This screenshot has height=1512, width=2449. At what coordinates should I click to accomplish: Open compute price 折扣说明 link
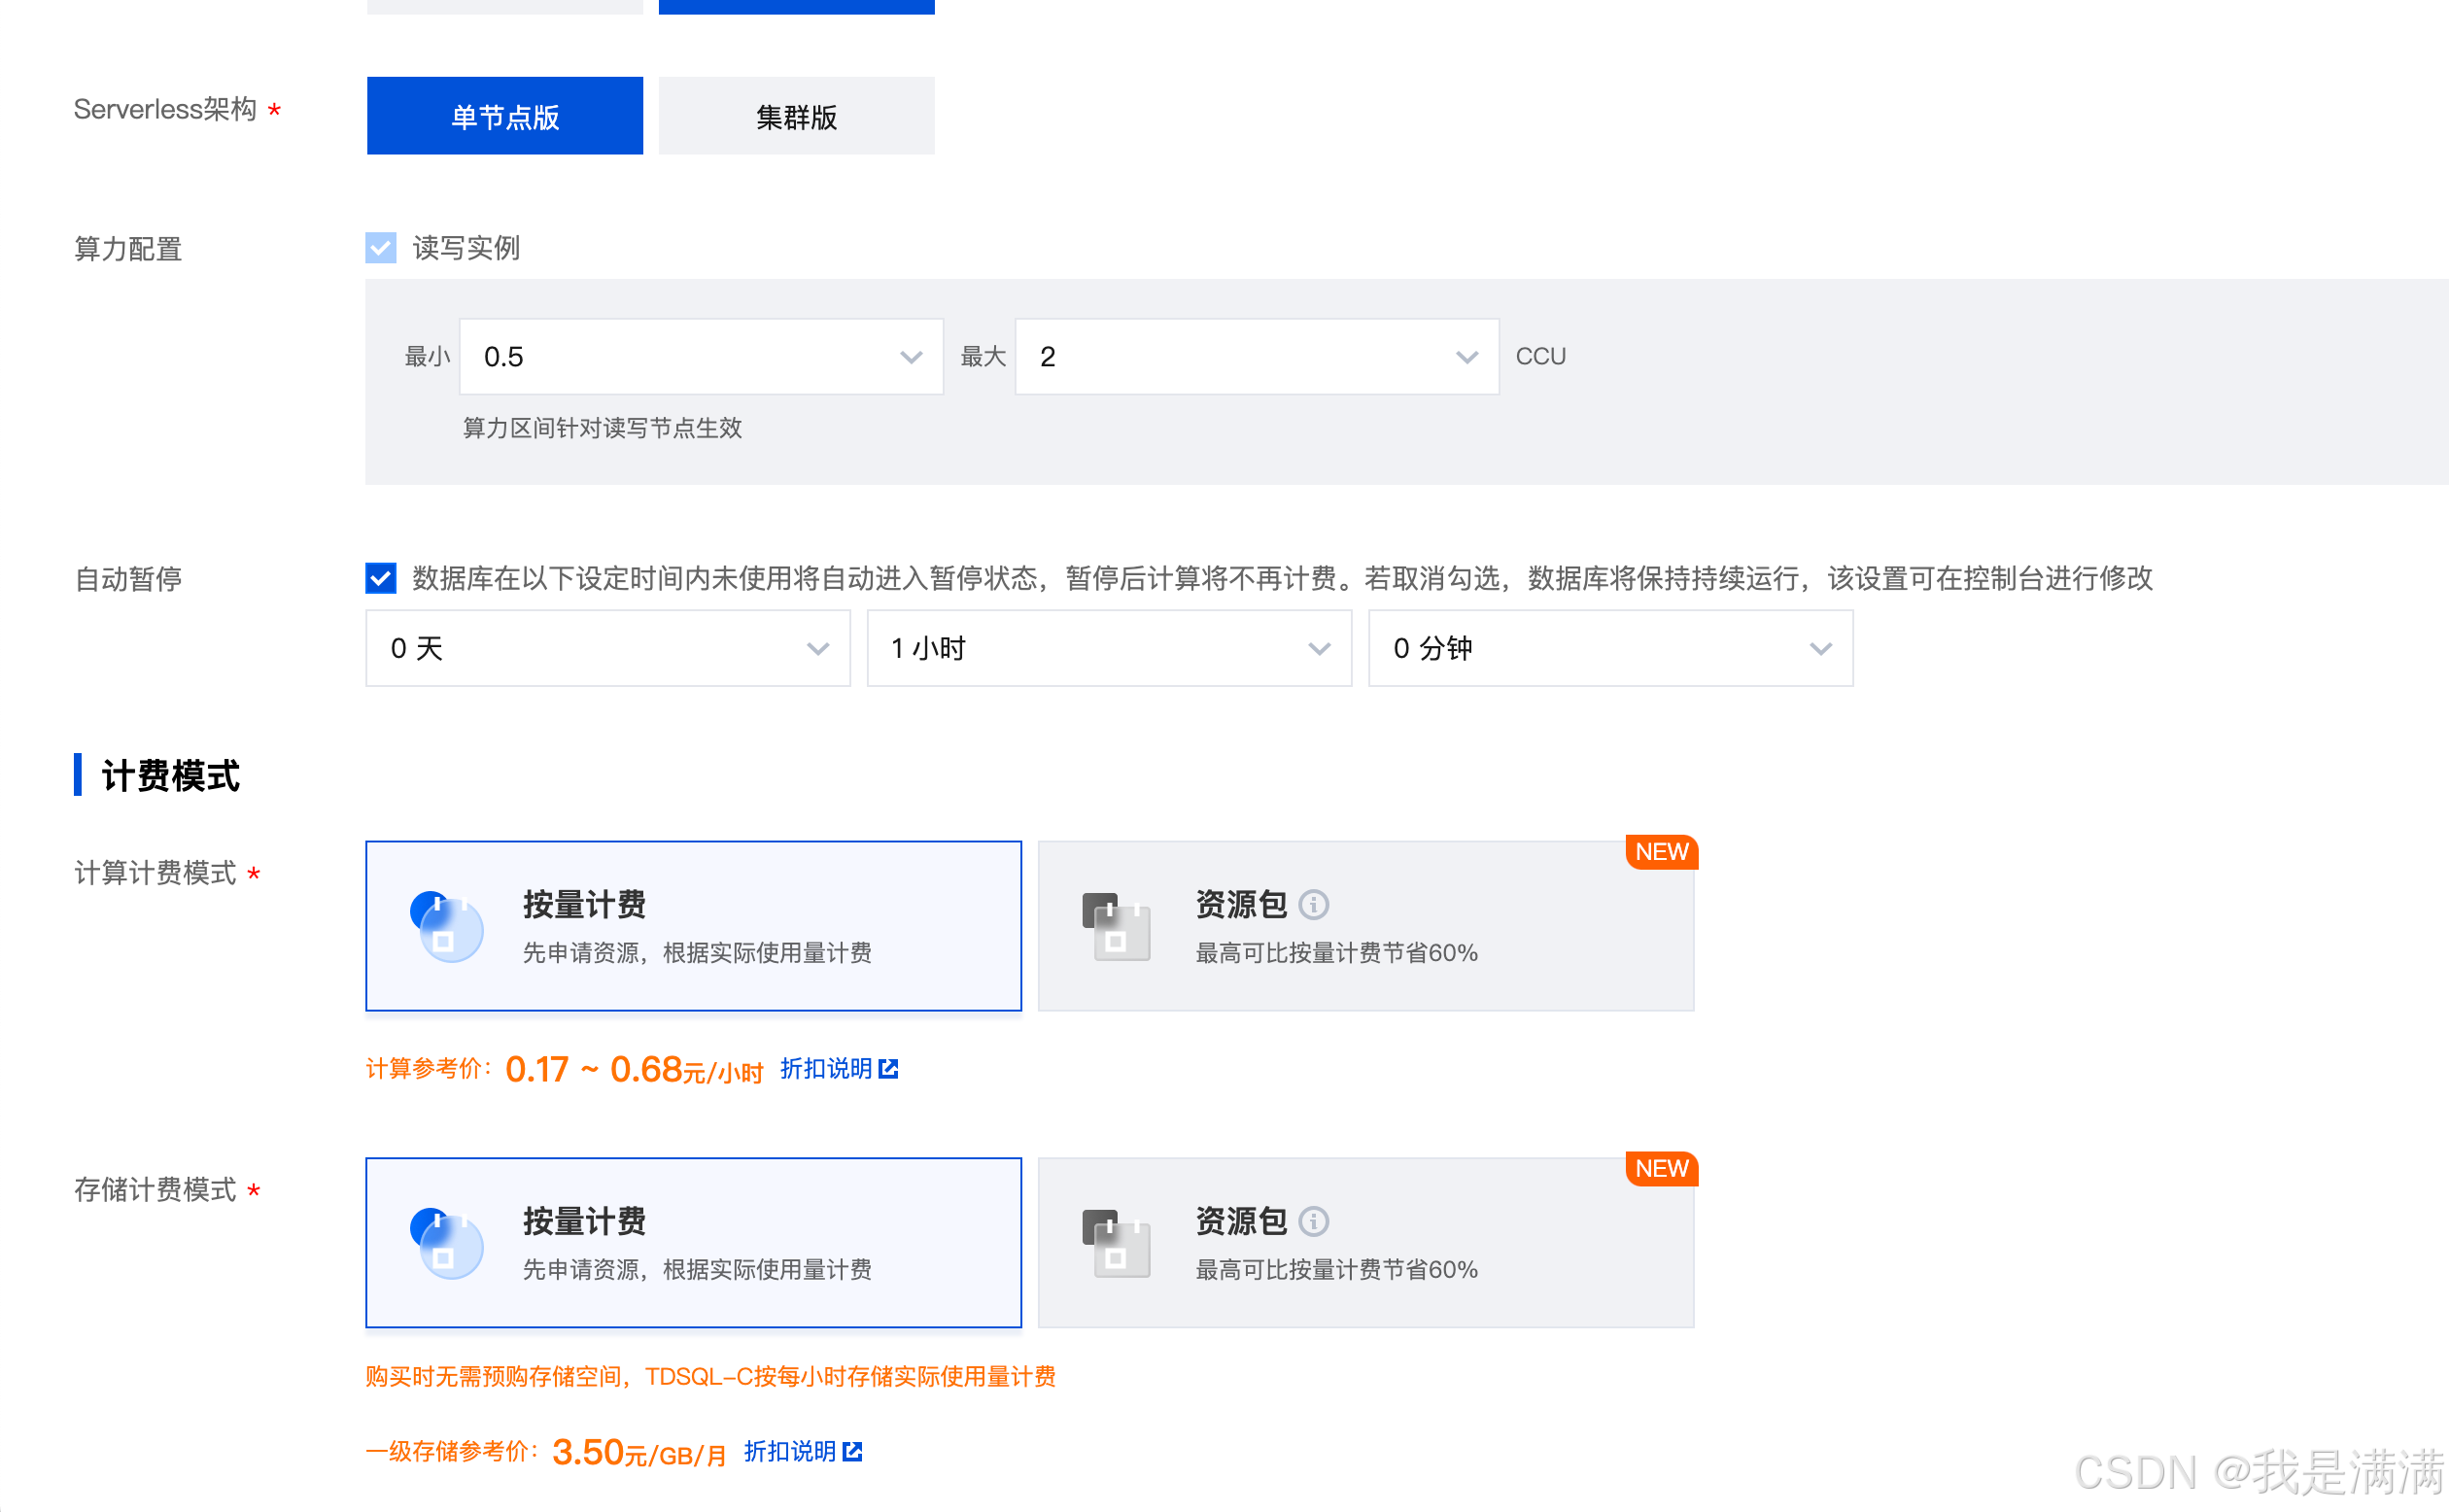826,1069
